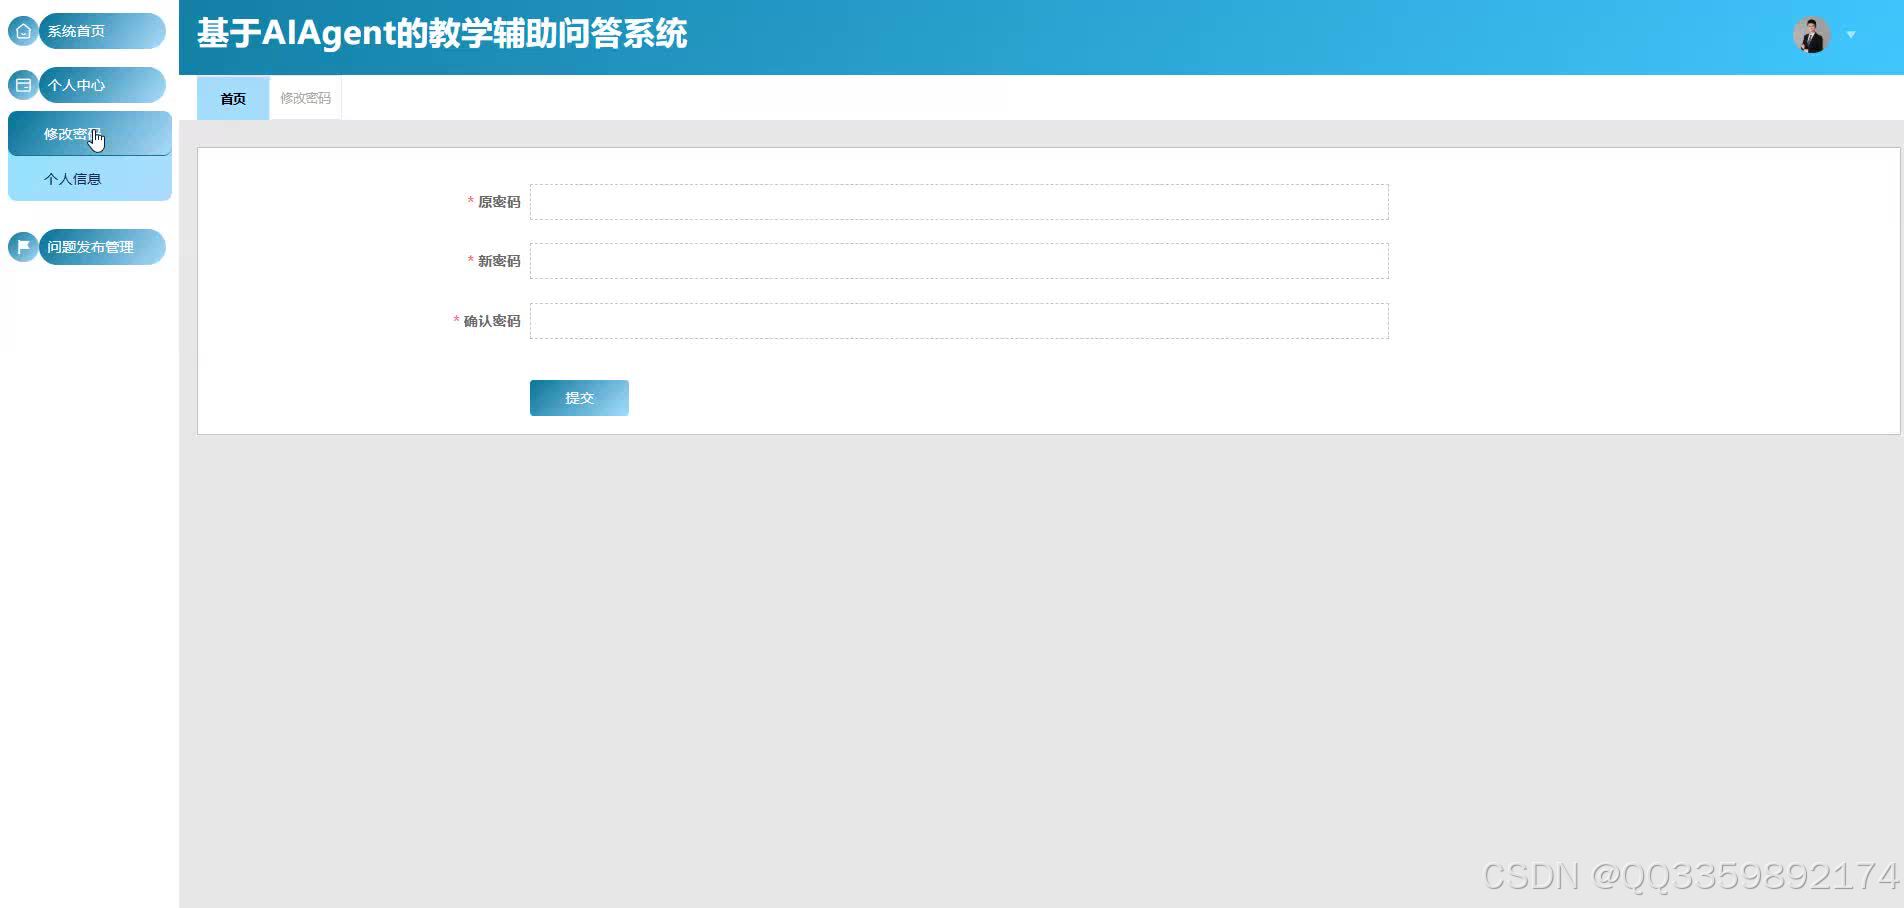
Task: Open 个人信息 in the sidebar submenu
Action: (x=90, y=179)
